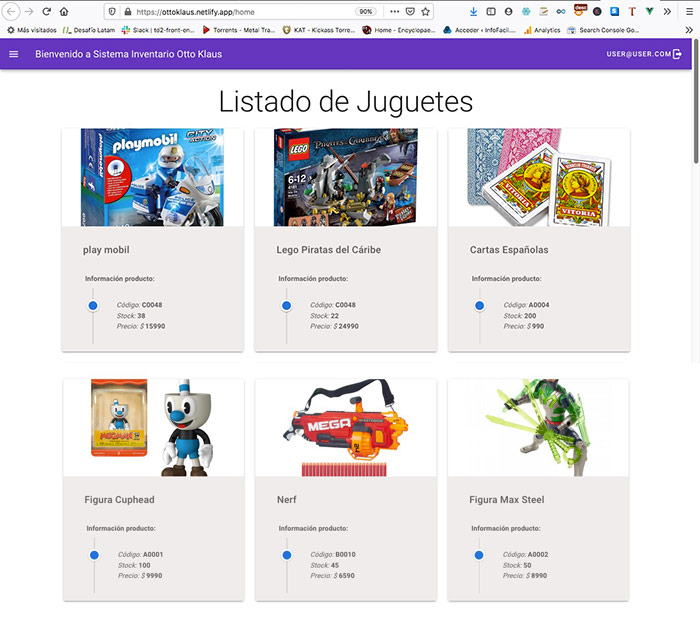Click the Figura Max Steel product image
The image size is (700, 626).
(x=538, y=428)
